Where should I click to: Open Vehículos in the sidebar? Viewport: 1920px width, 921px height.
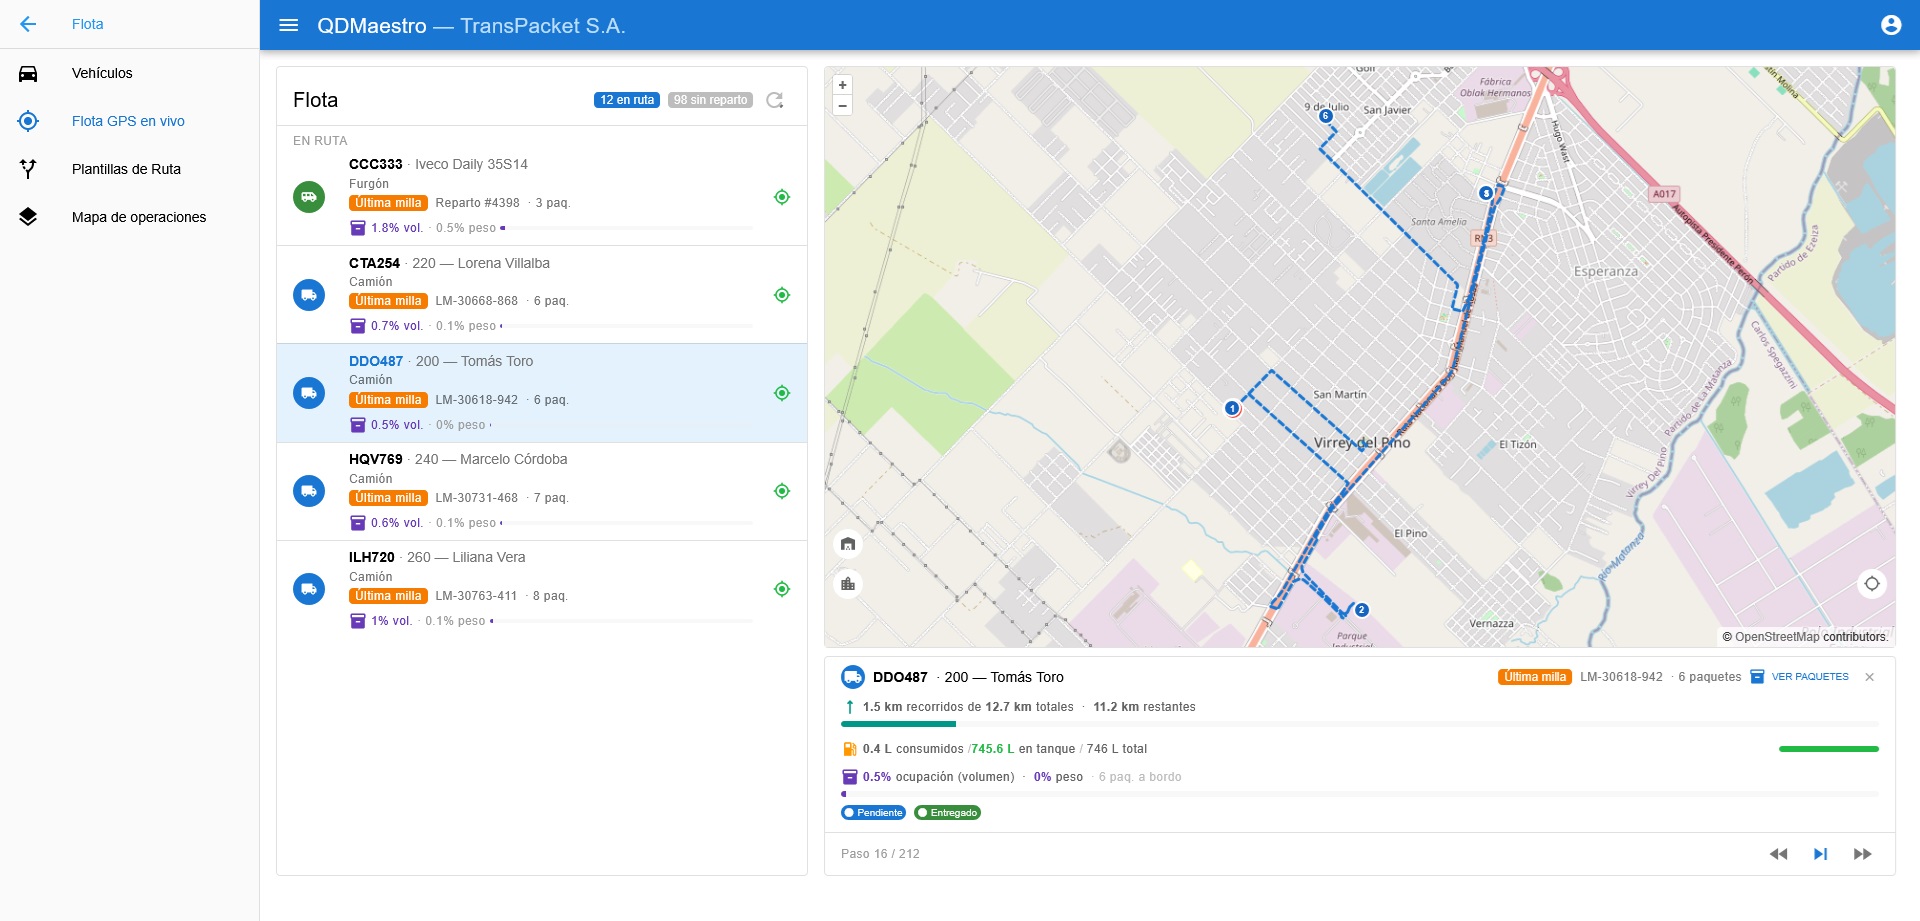130,73
